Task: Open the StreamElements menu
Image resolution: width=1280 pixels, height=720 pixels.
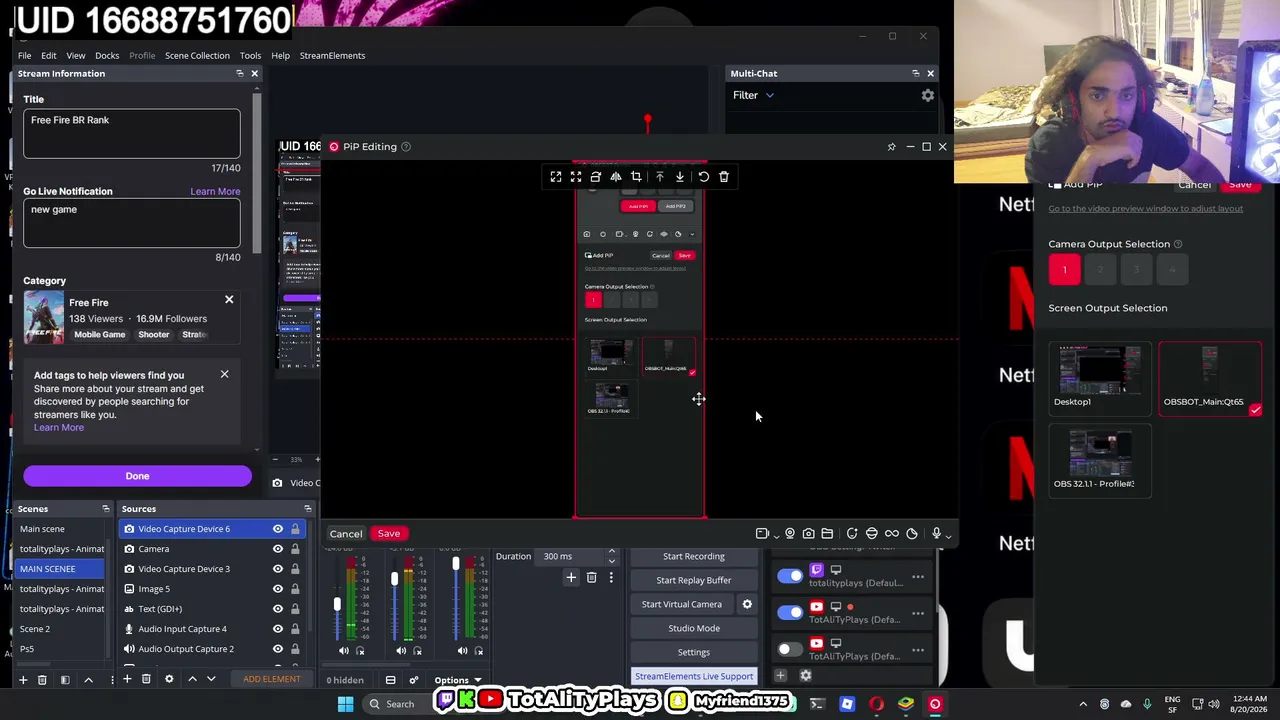Action: coord(332,56)
